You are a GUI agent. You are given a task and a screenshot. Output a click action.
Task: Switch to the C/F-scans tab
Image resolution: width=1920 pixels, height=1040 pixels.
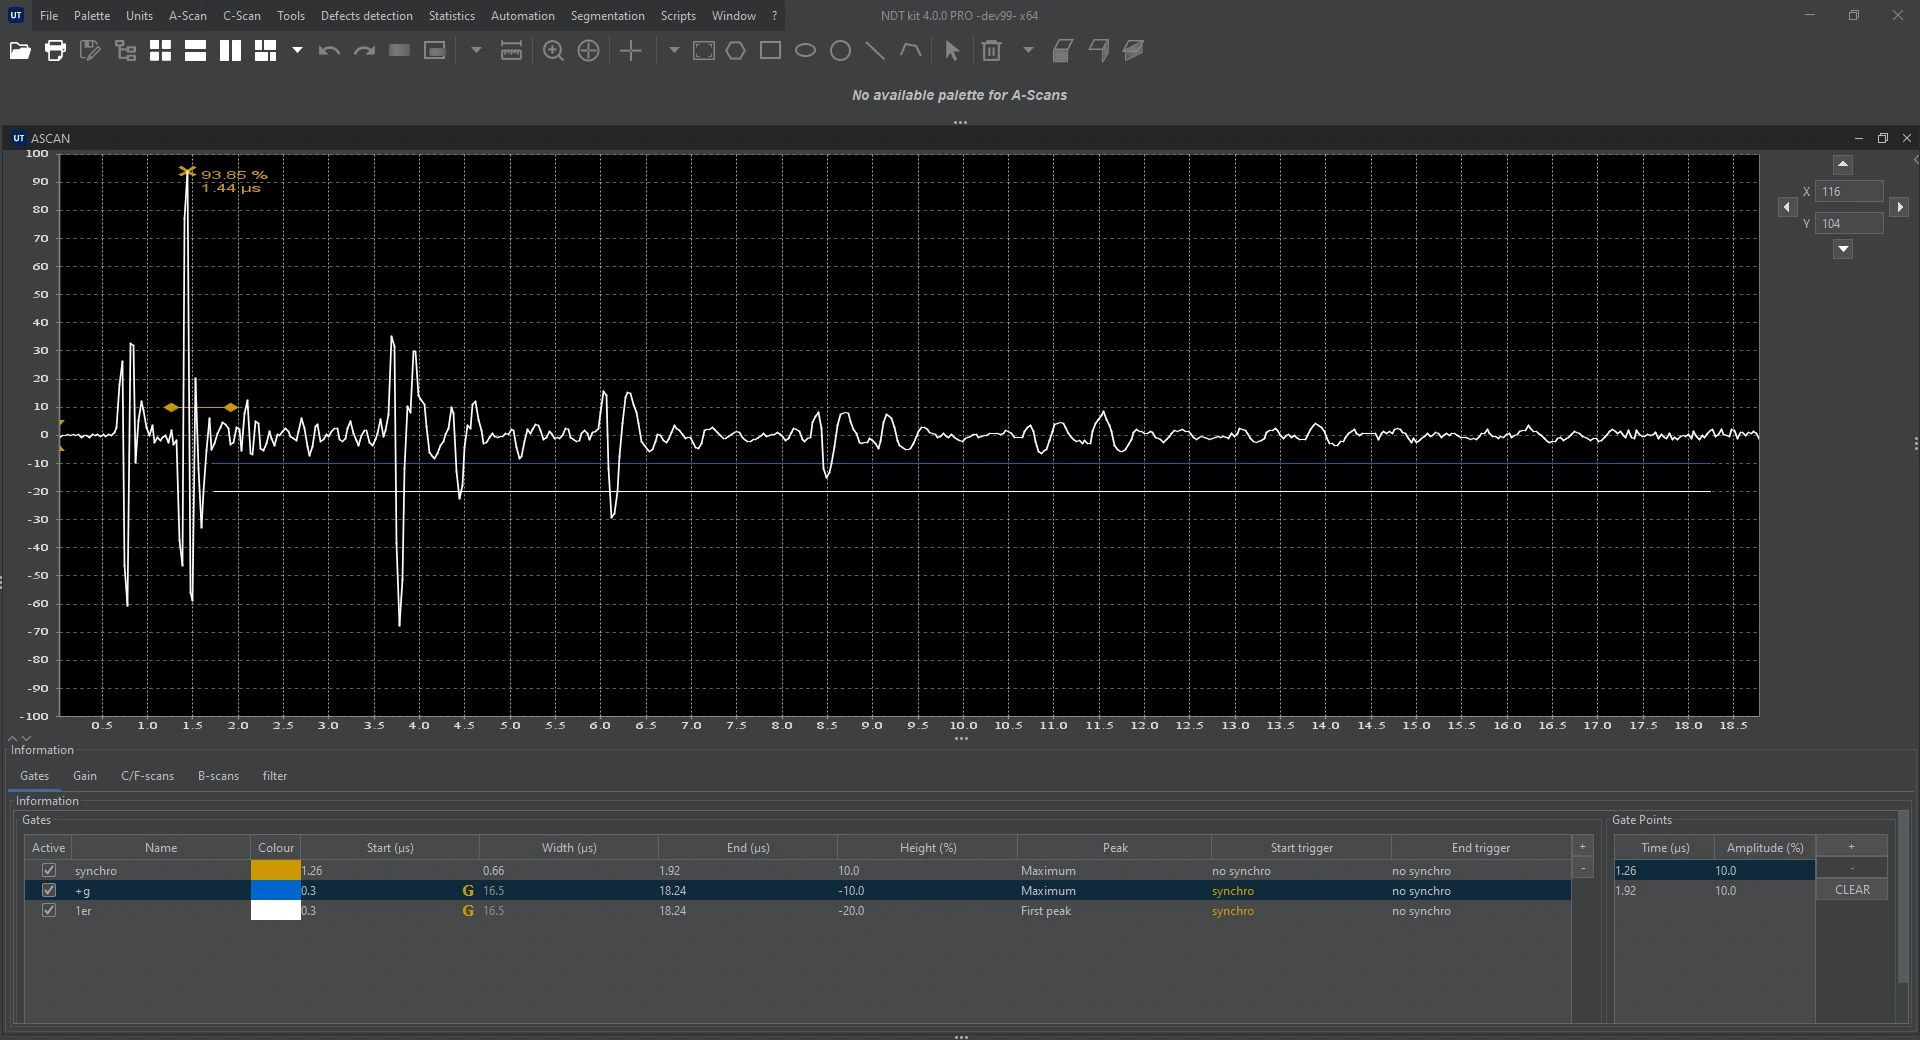(148, 776)
